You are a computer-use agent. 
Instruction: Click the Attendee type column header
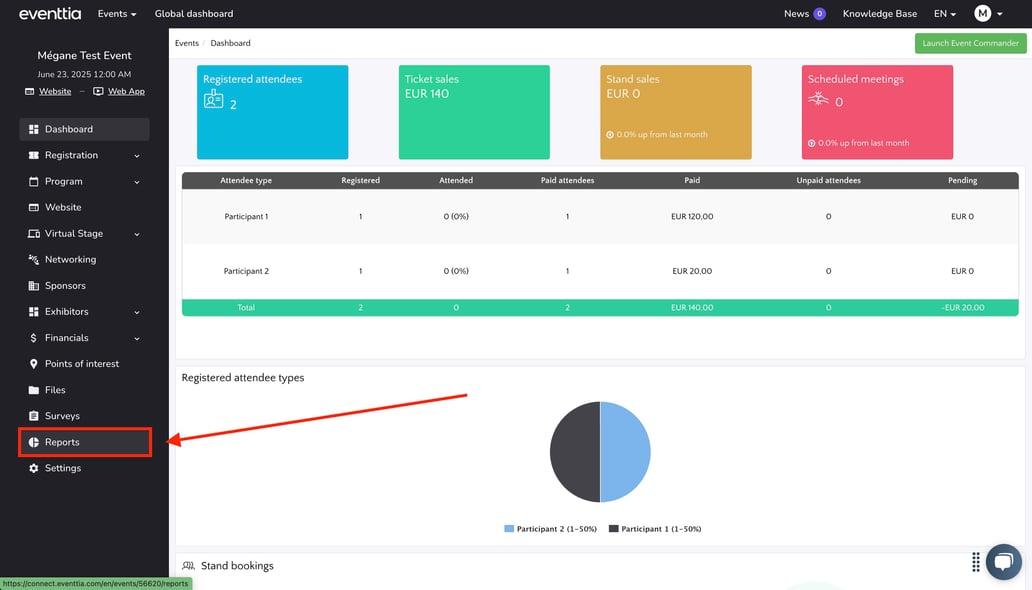246,180
